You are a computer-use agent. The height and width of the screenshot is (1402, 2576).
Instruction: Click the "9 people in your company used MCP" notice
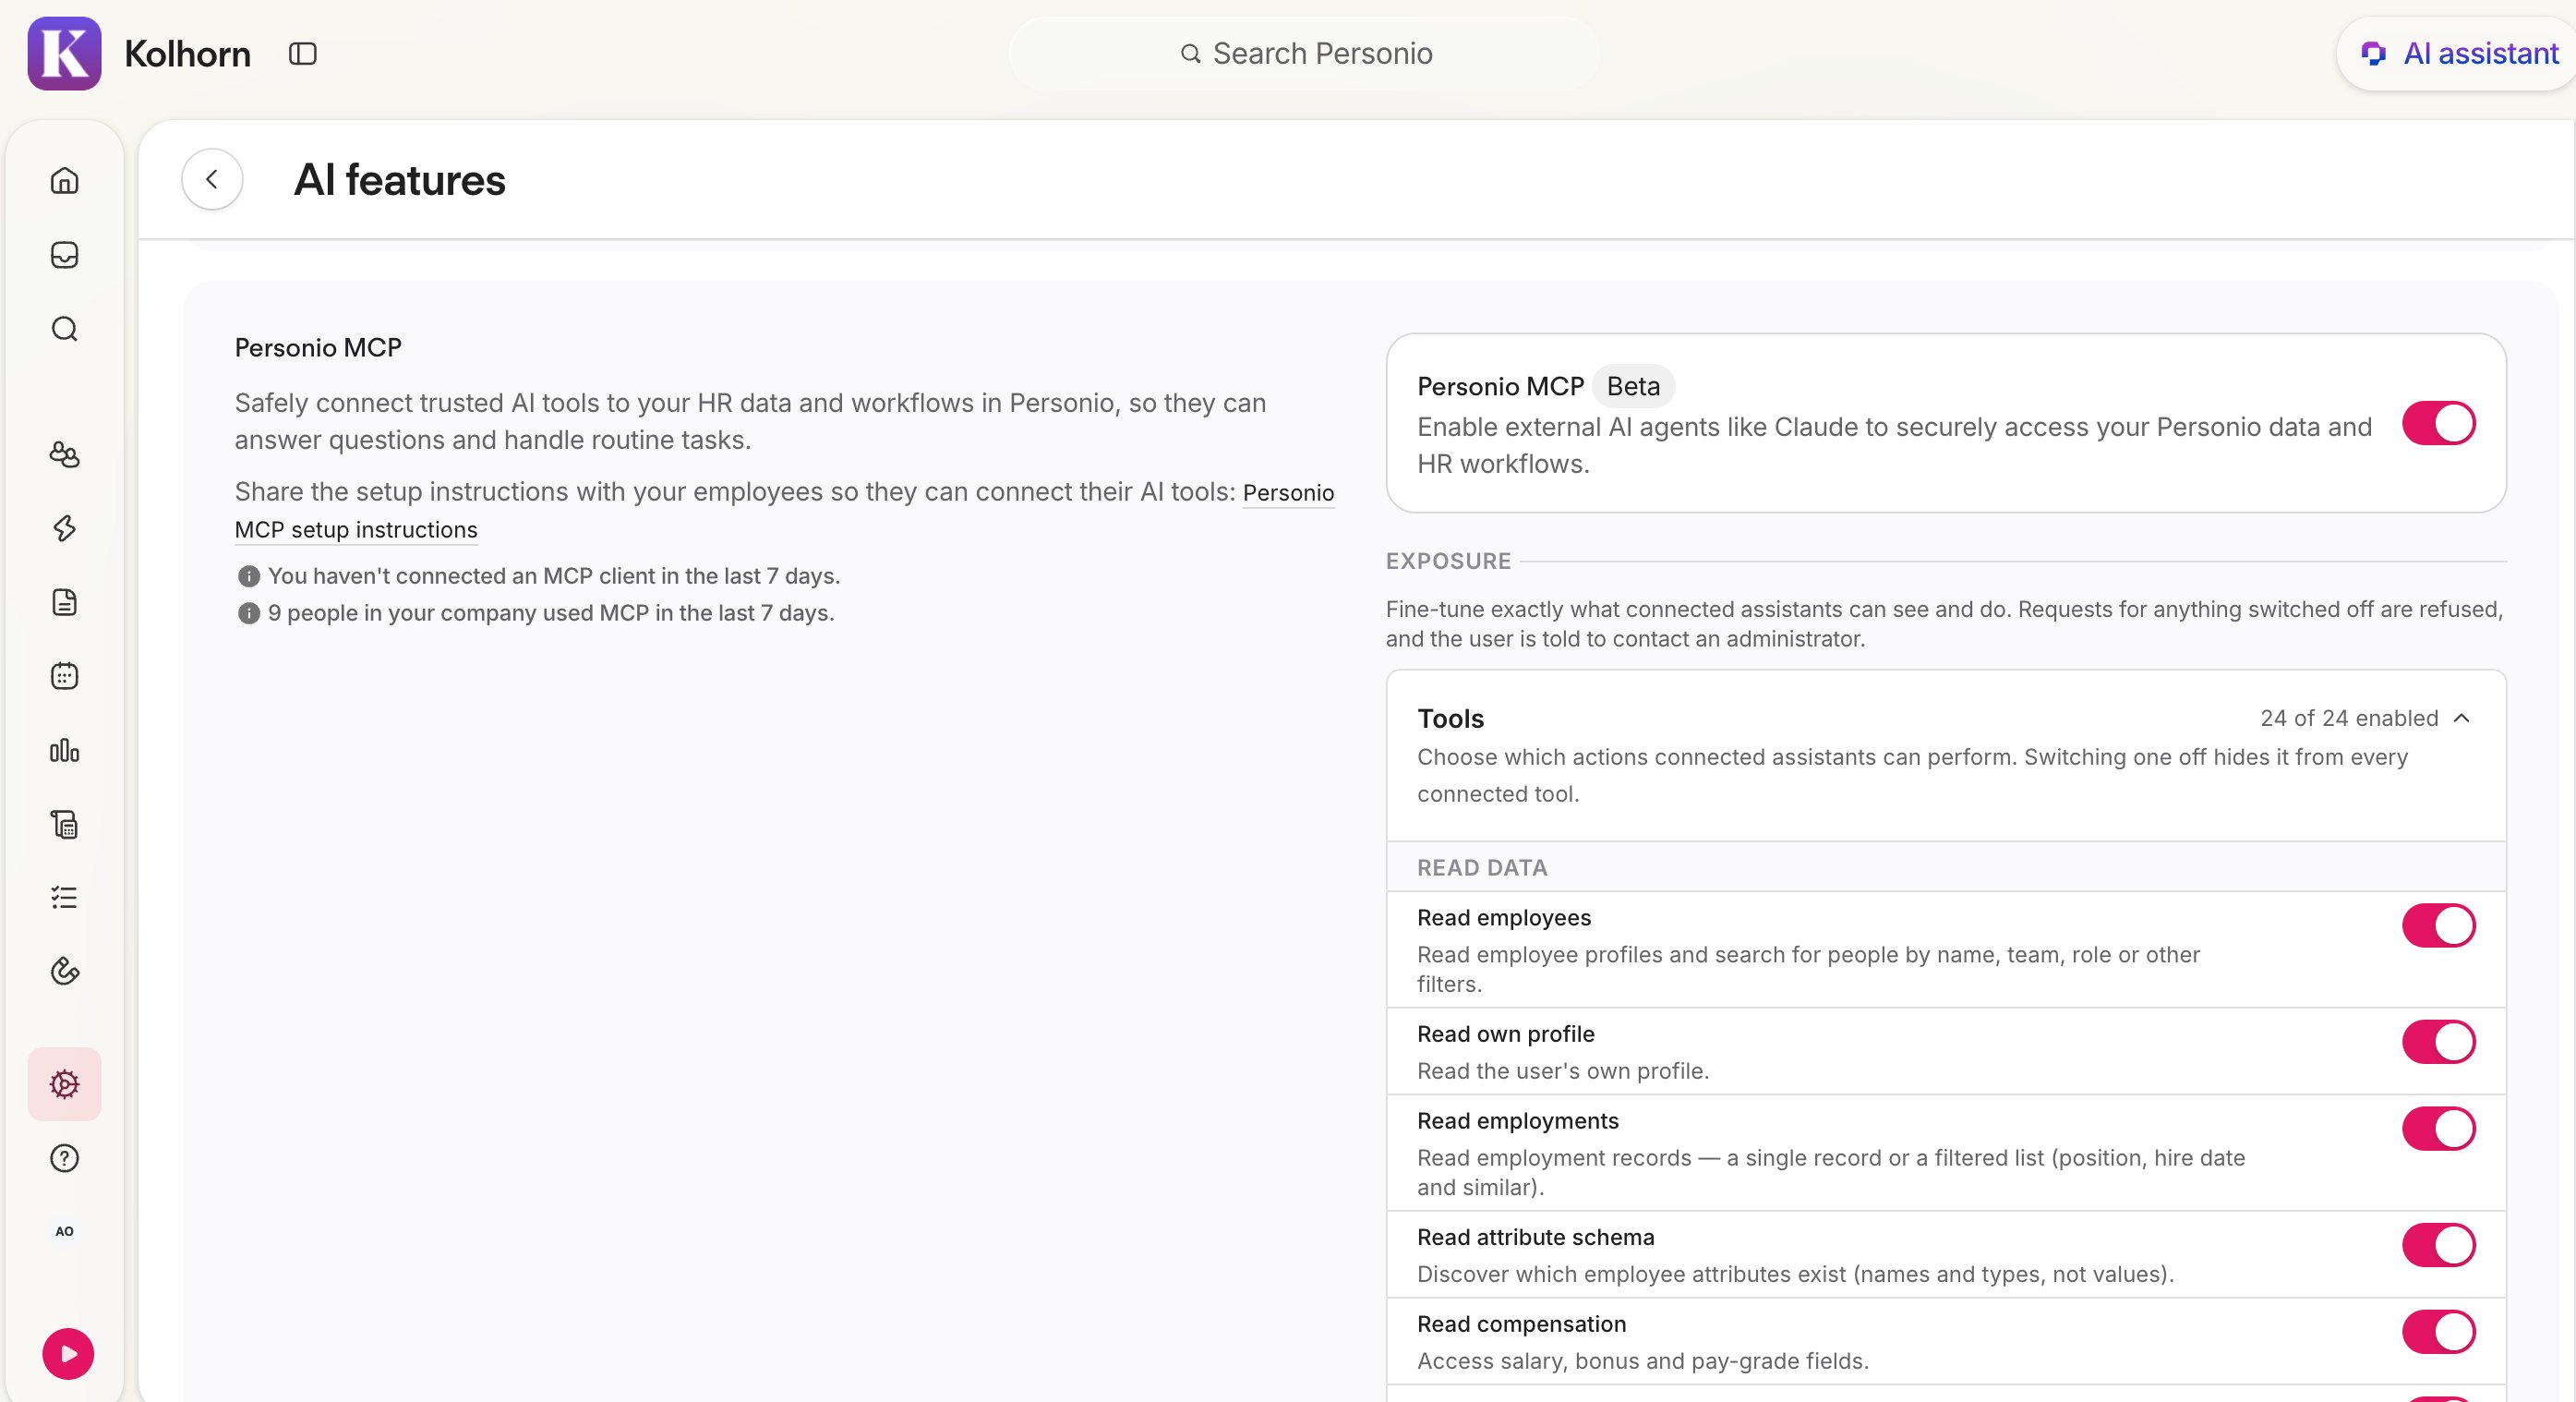(x=551, y=613)
